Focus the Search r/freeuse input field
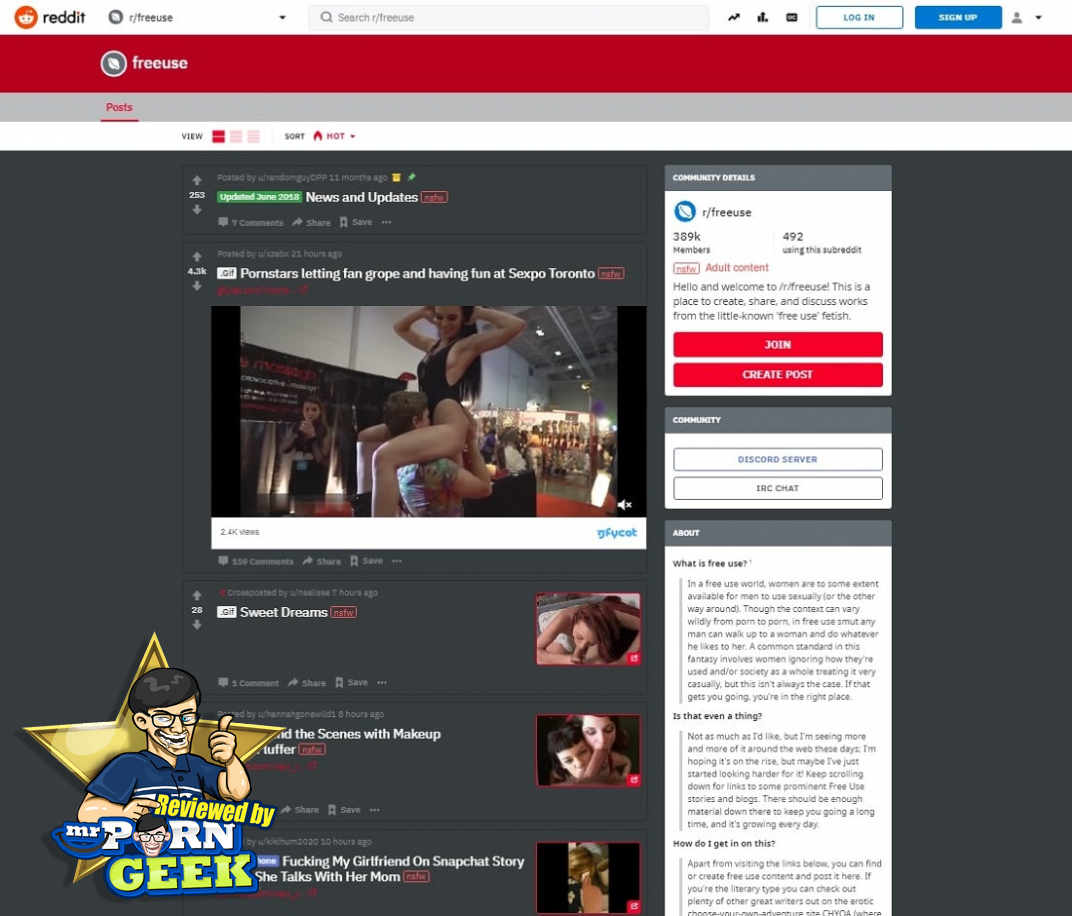 click(510, 17)
